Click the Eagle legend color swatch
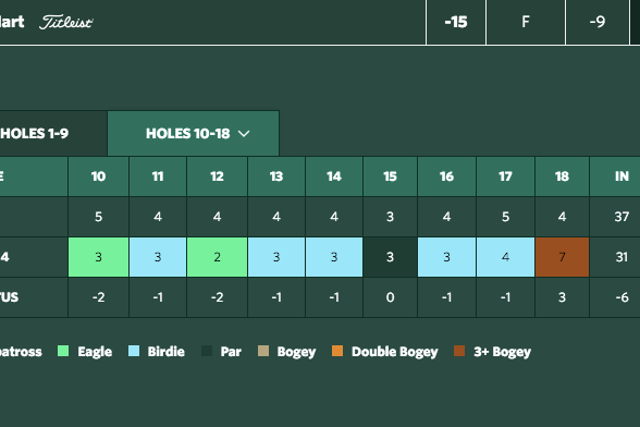Screen dimensions: 640x427 click(x=63, y=351)
